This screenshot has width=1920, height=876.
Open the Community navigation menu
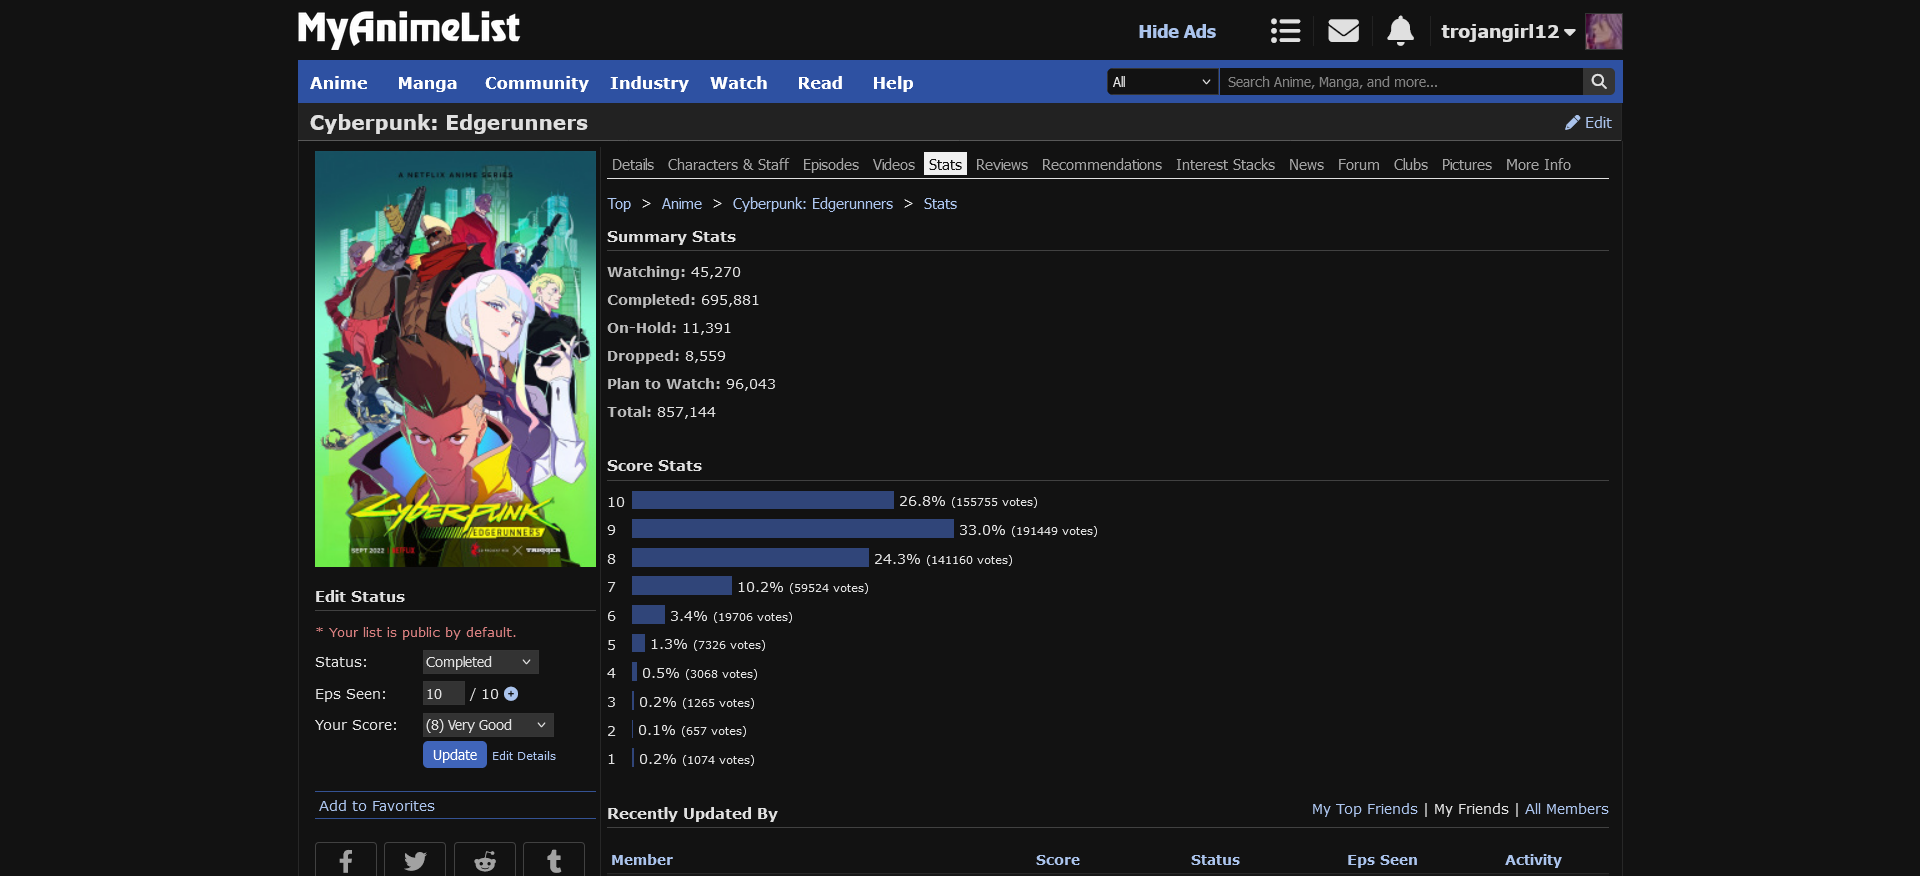[537, 83]
